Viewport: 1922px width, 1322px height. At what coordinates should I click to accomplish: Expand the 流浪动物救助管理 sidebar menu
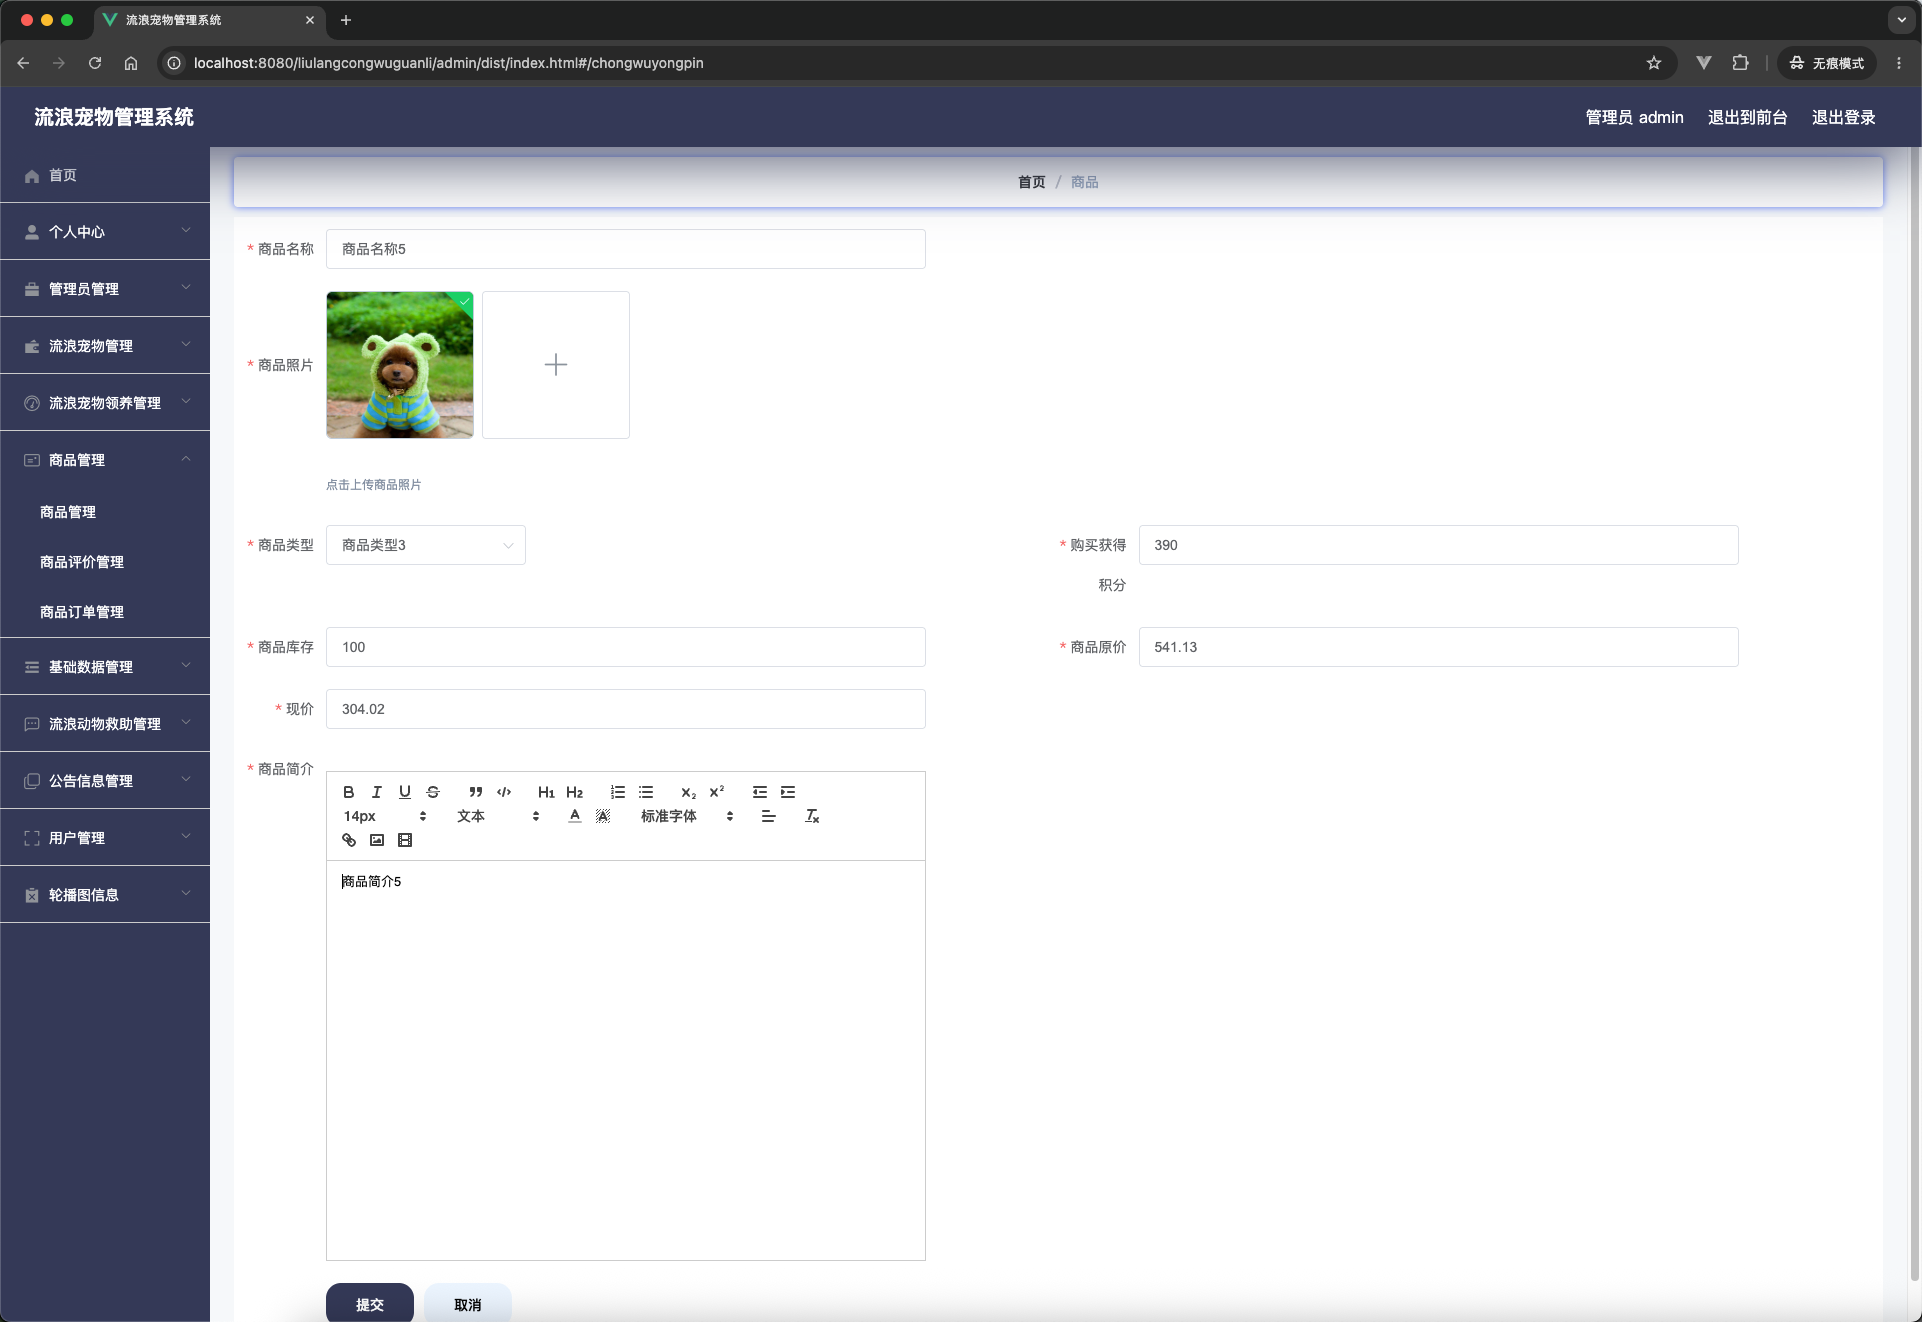pos(105,723)
